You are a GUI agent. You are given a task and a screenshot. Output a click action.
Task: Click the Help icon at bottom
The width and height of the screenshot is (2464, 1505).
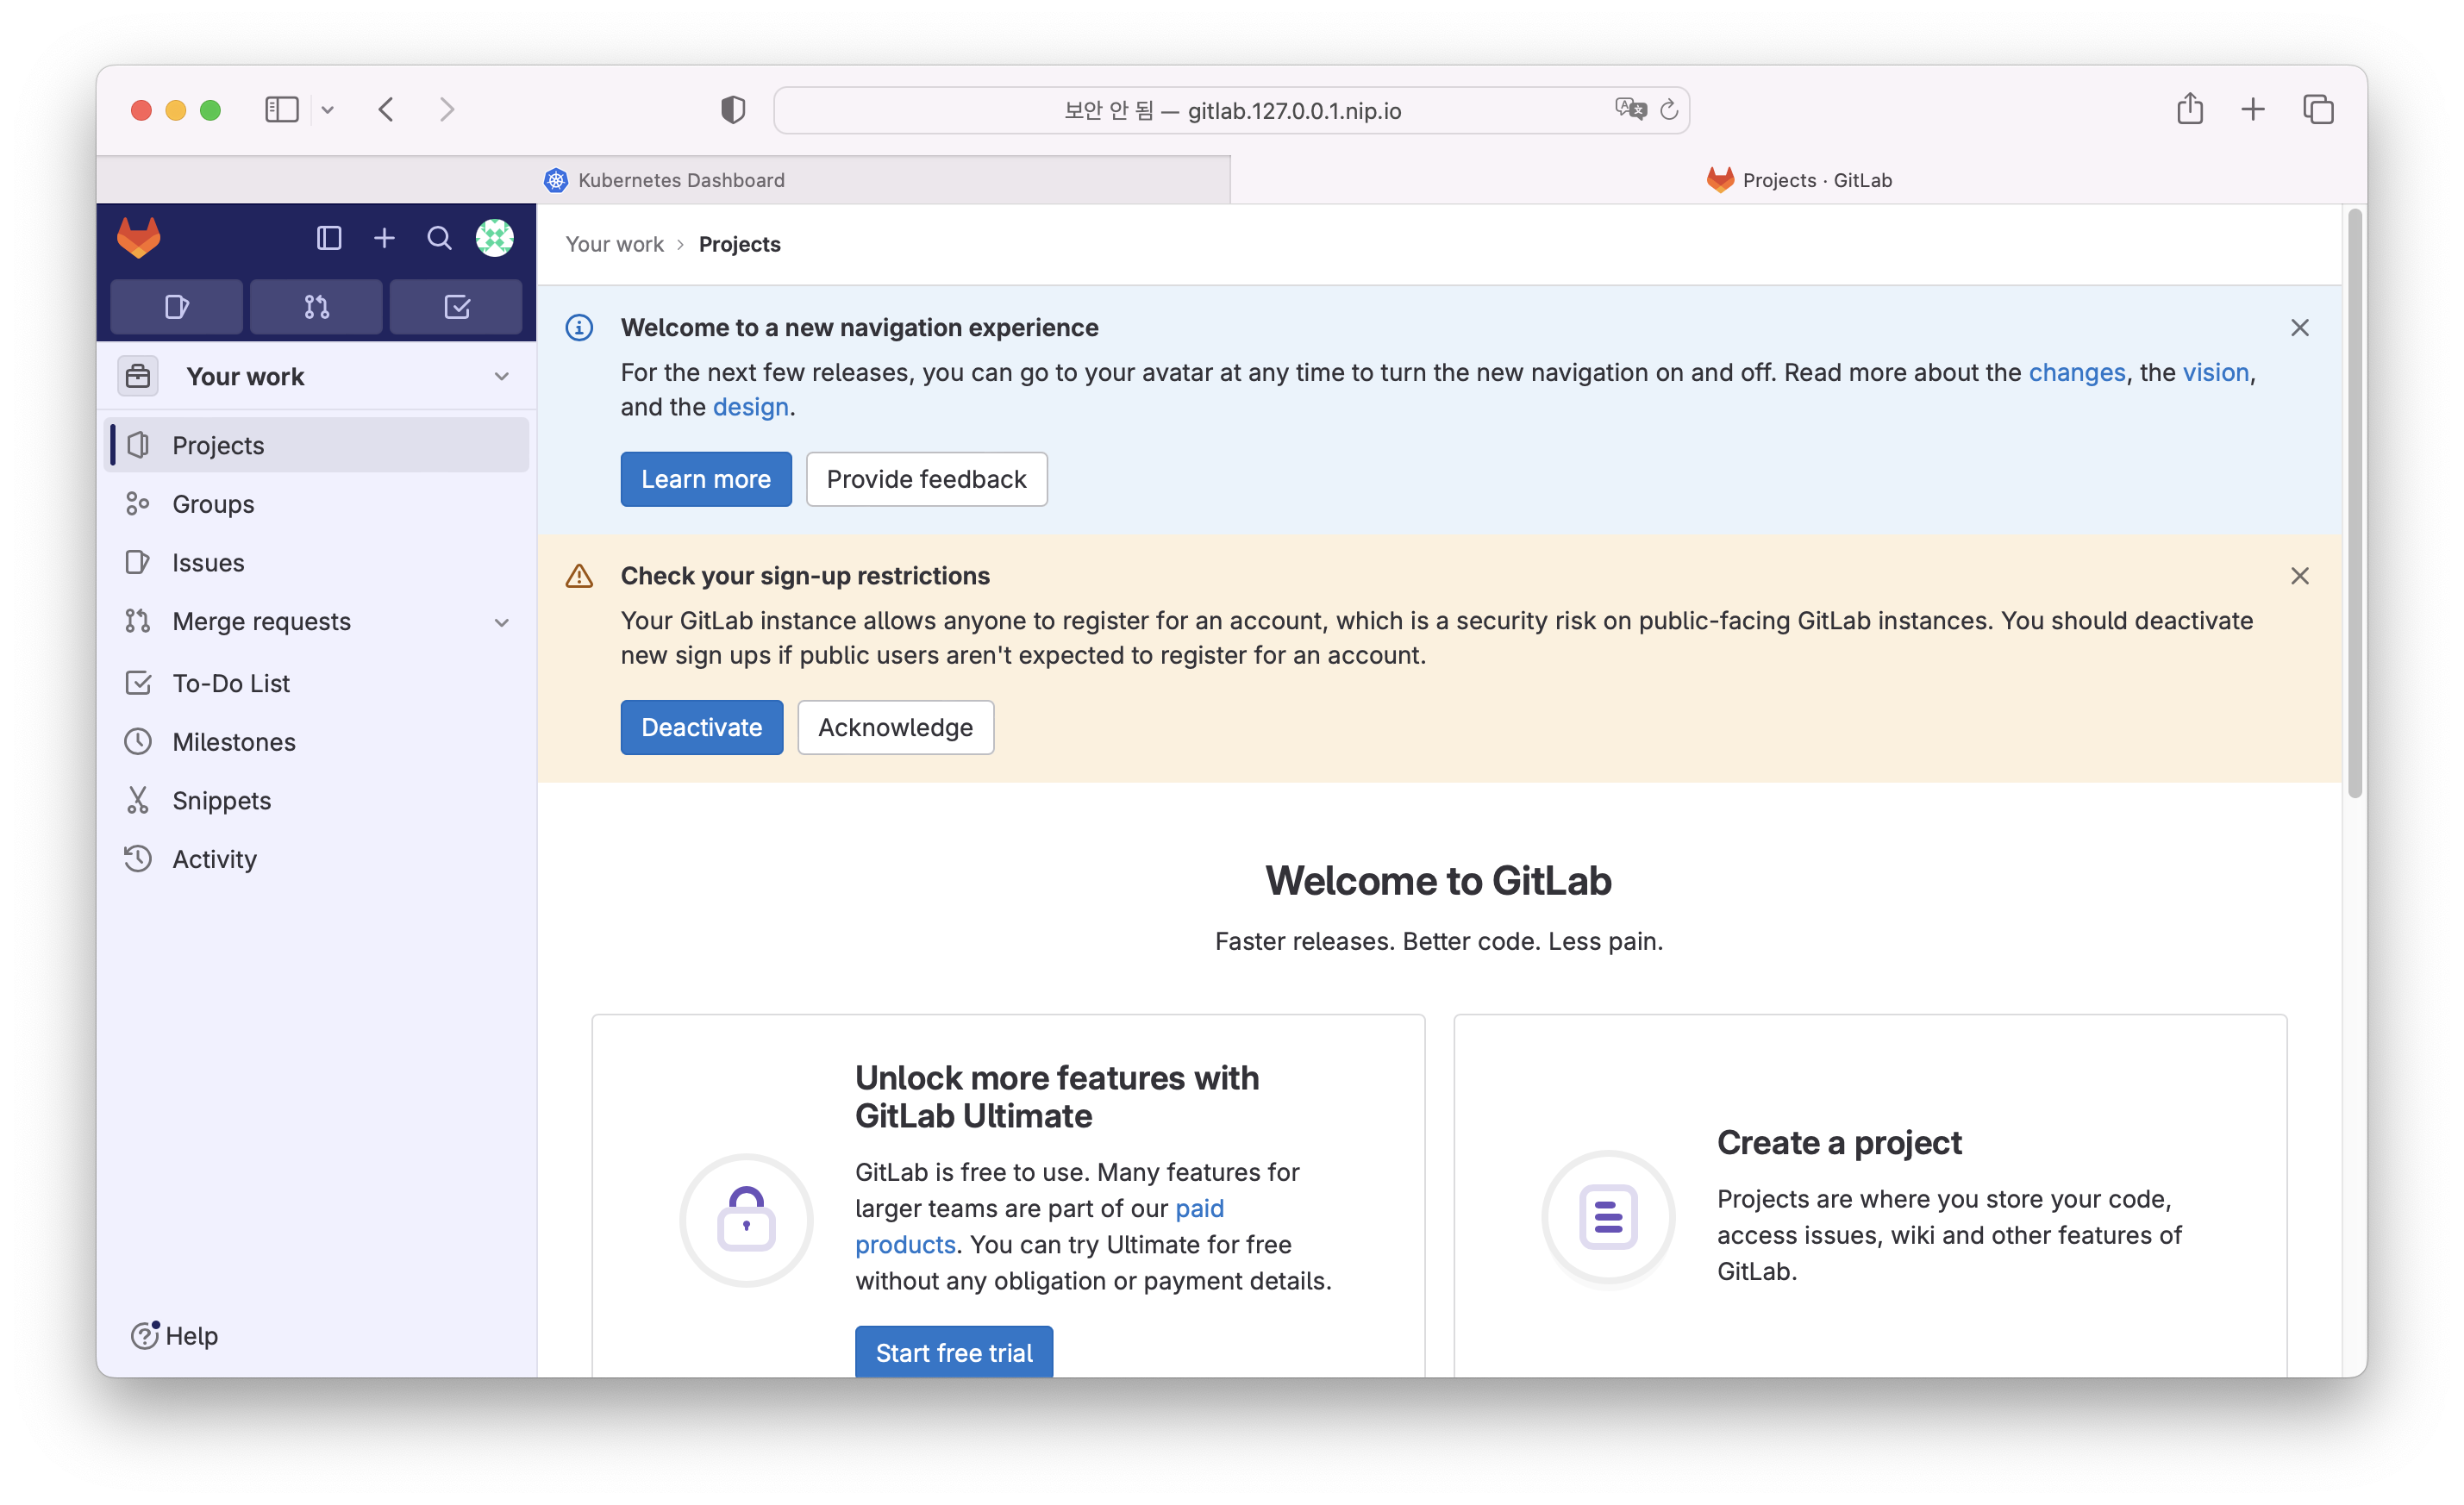174,1336
